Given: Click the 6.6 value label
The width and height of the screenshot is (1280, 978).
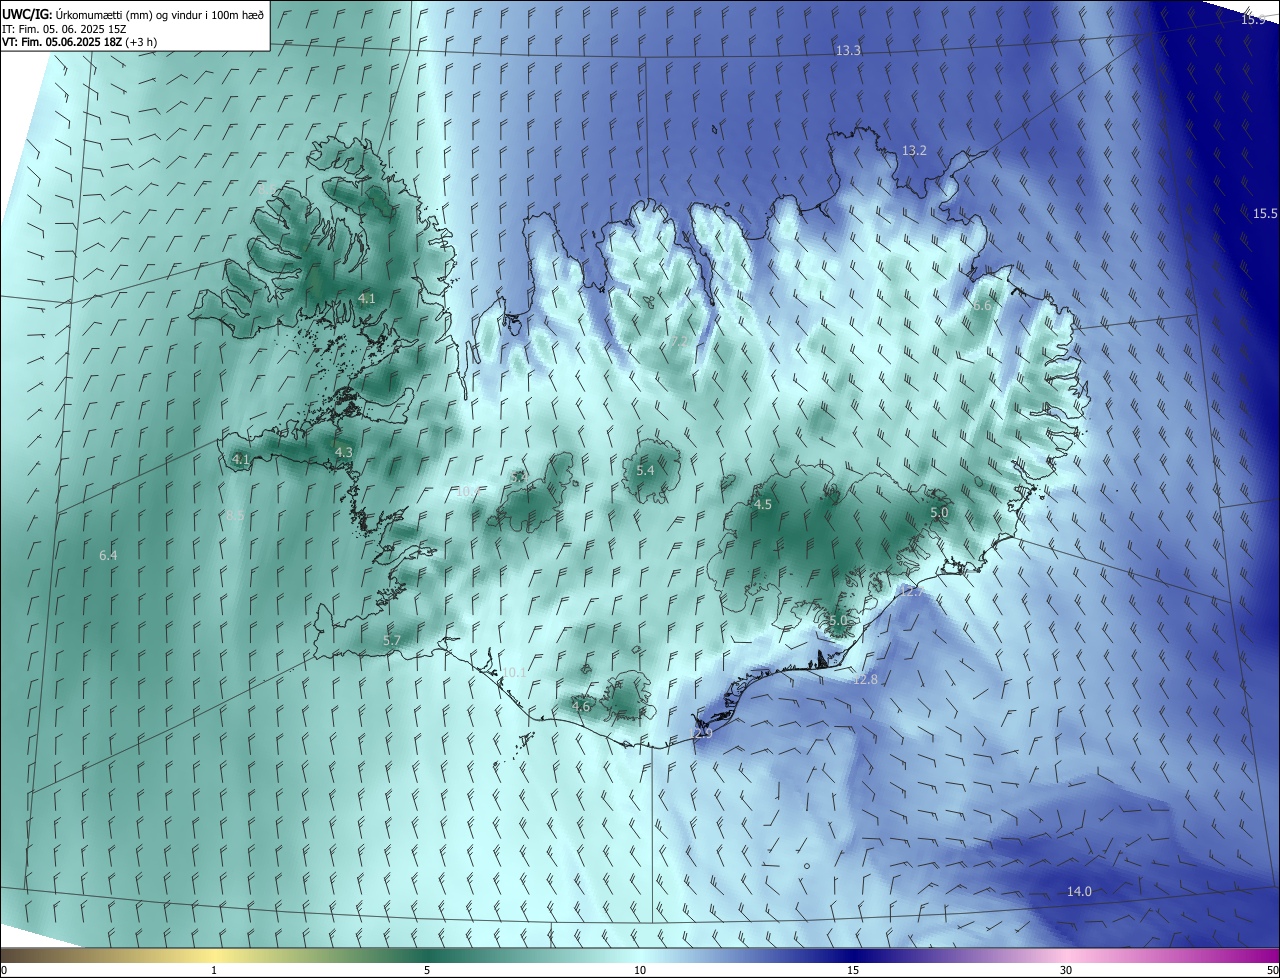Looking at the screenshot, I should click(x=982, y=306).
